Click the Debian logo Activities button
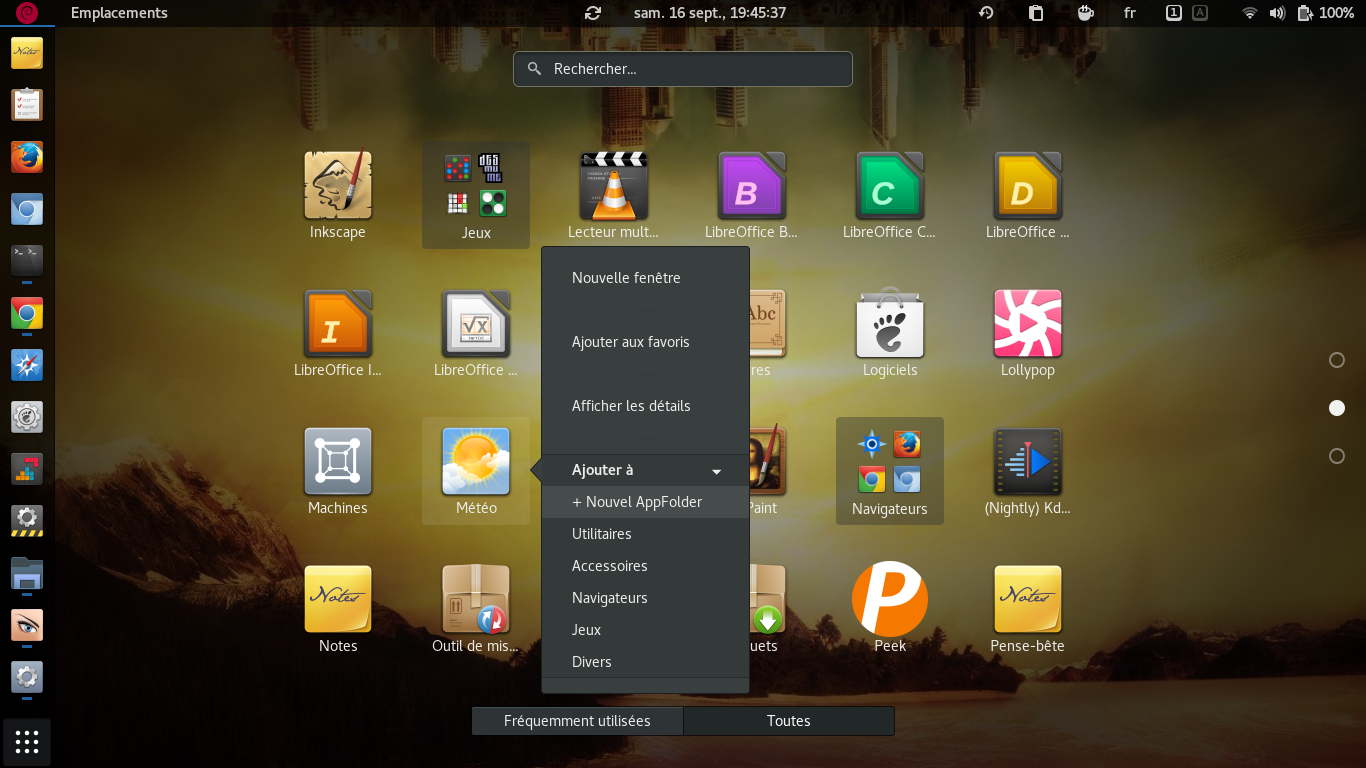 [27, 13]
